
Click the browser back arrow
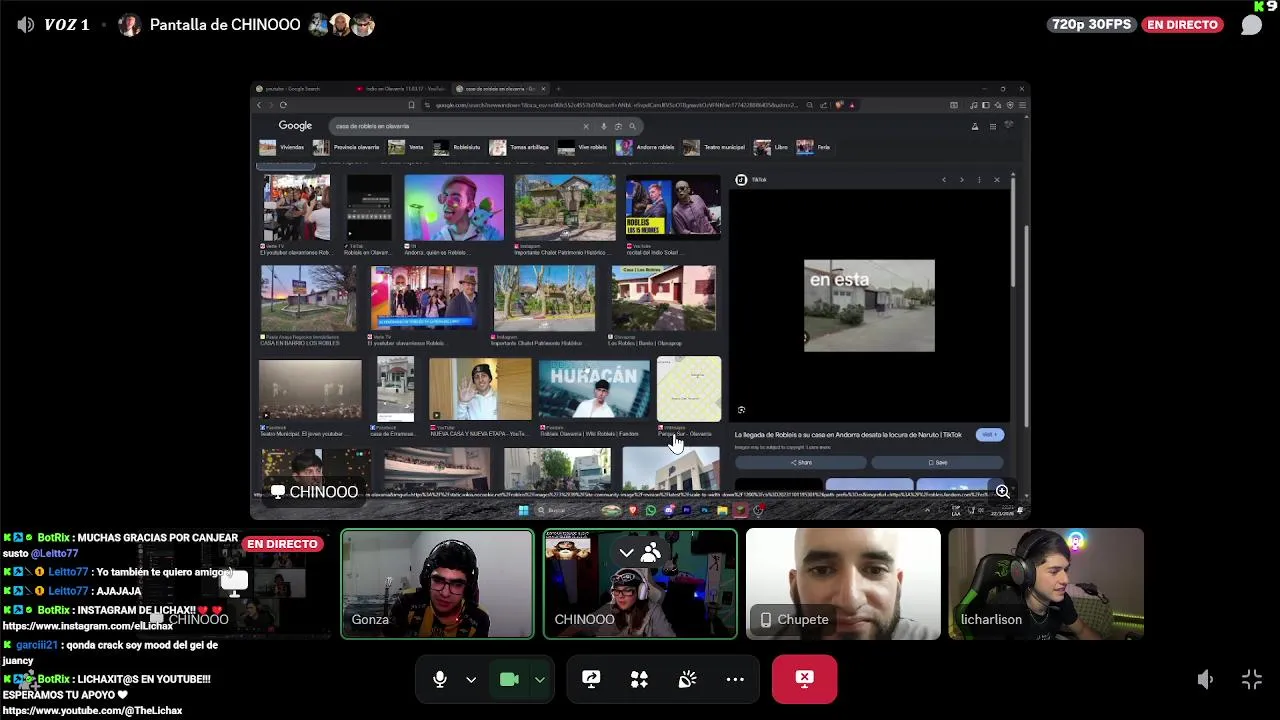[x=259, y=105]
